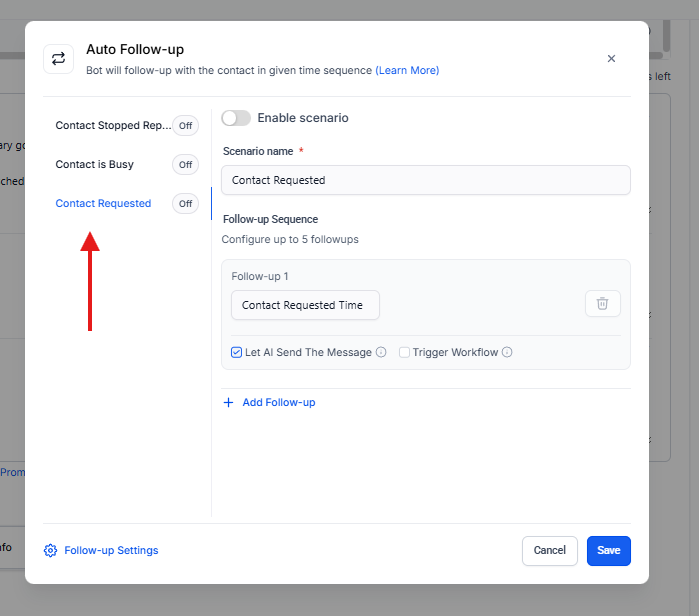Click info icon beside Trigger Workflow
Screen dimensions: 699x616
[507, 353]
